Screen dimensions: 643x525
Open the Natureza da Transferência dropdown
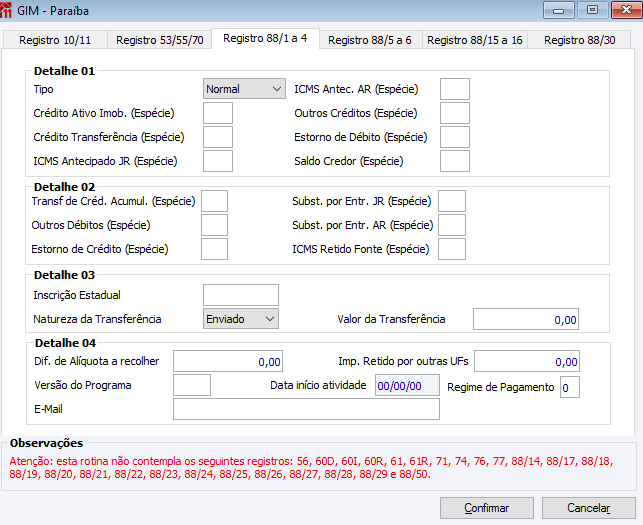point(241,319)
